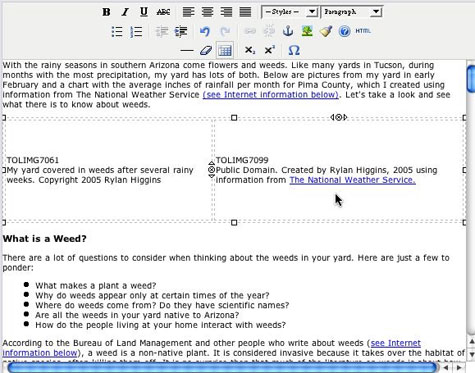The height and width of the screenshot is (373, 475).
Task: Center align text
Action: click(x=207, y=12)
